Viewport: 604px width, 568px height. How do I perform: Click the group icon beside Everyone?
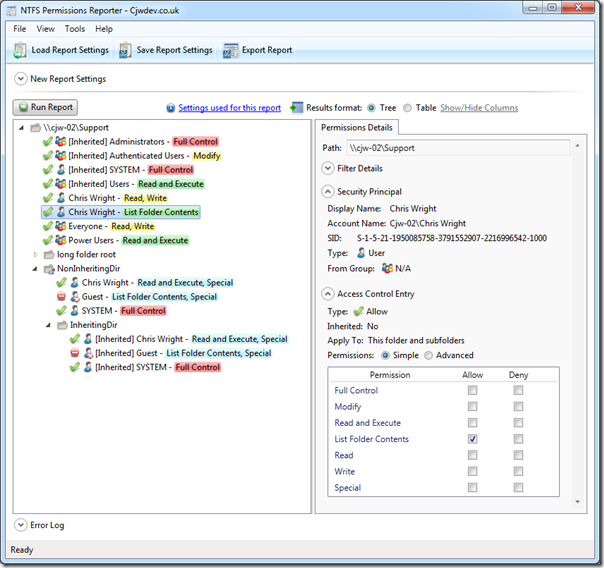60,226
